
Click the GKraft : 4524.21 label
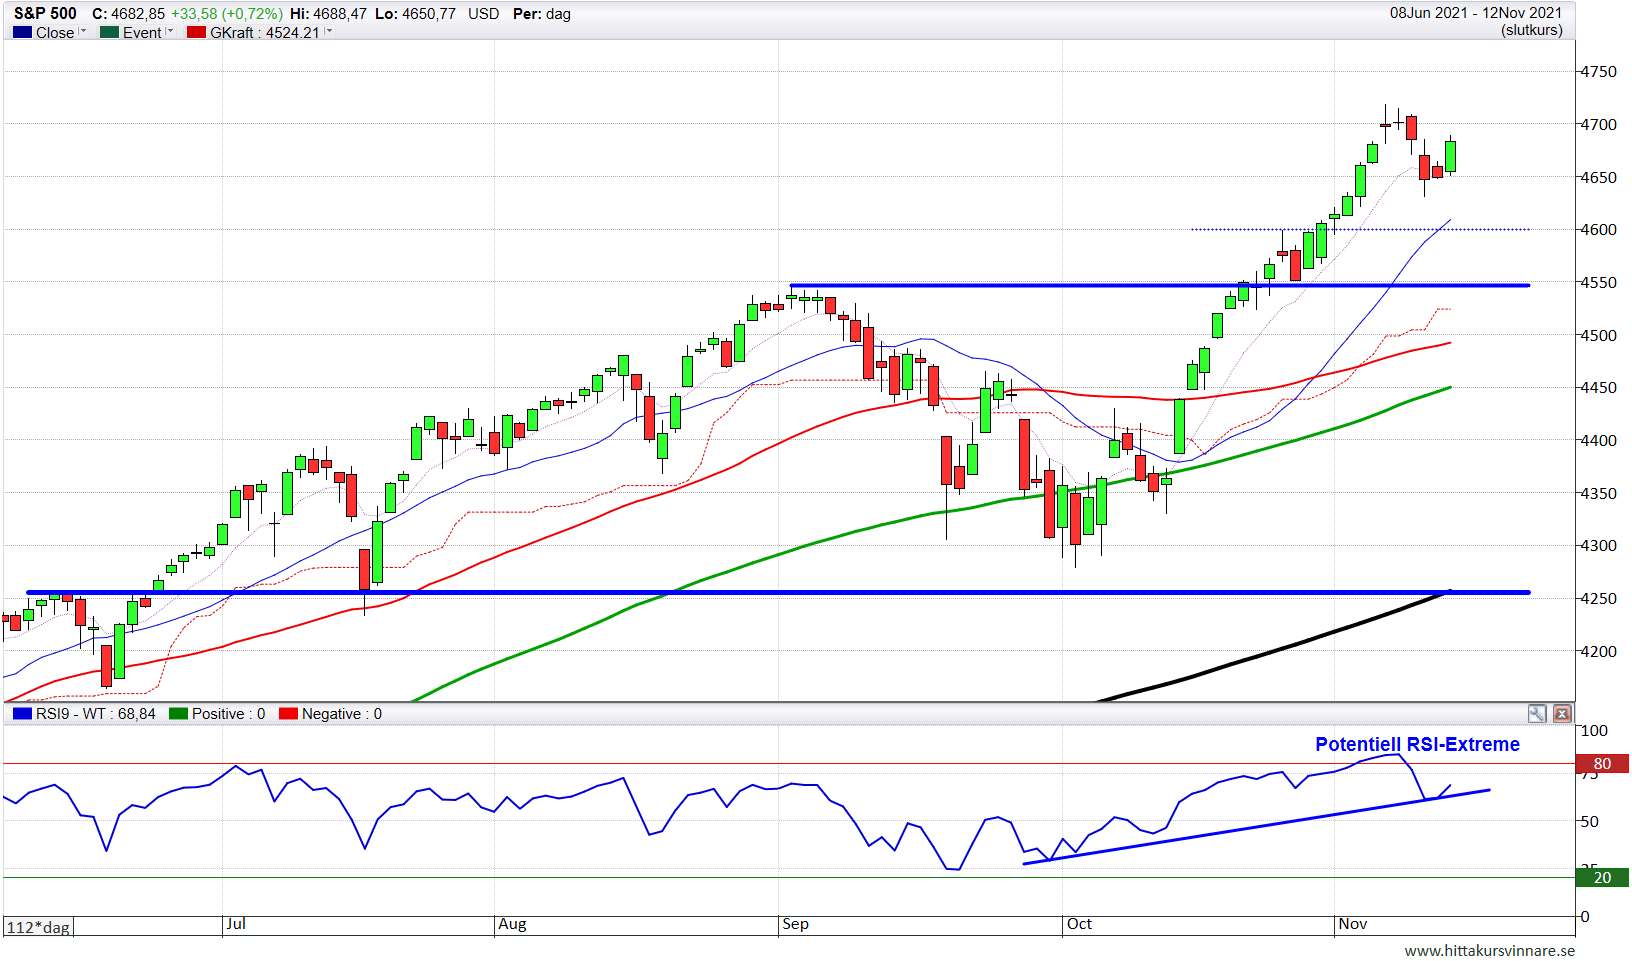[x=264, y=32]
